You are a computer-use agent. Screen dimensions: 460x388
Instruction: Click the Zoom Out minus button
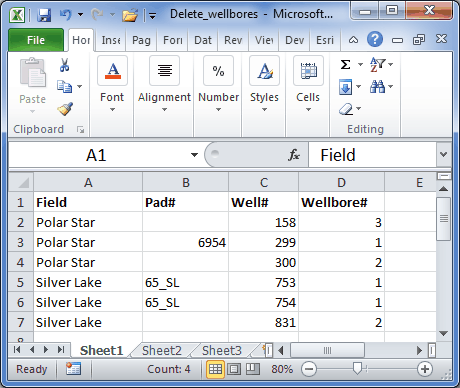tap(309, 369)
